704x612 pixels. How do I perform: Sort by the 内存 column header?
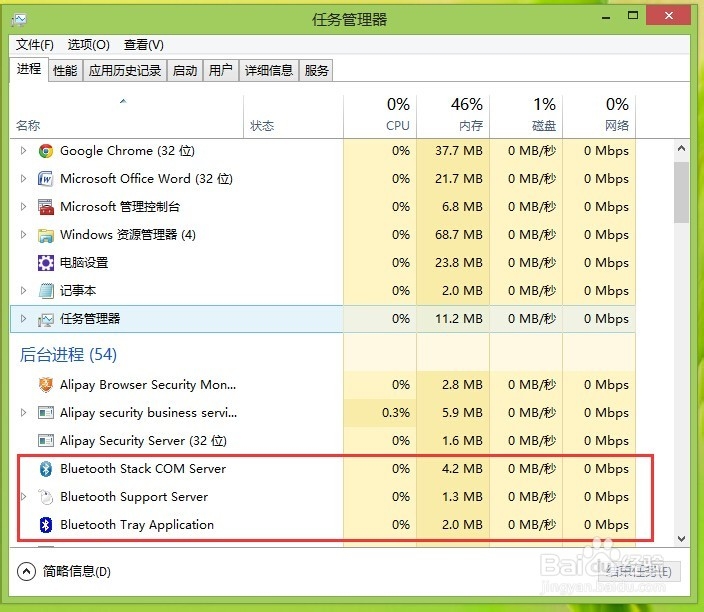[x=453, y=117]
